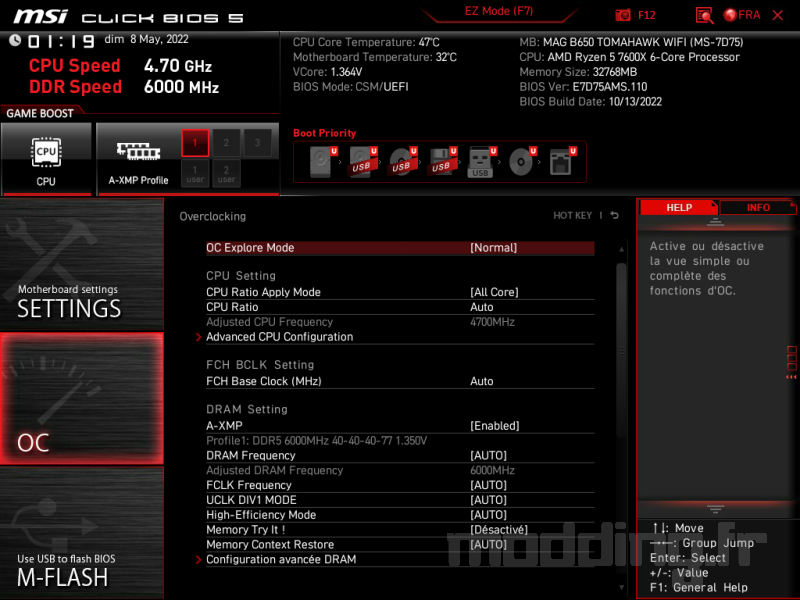The height and width of the screenshot is (600, 800).
Task: Click the settings list scrollbar thumb
Action: click(621, 349)
